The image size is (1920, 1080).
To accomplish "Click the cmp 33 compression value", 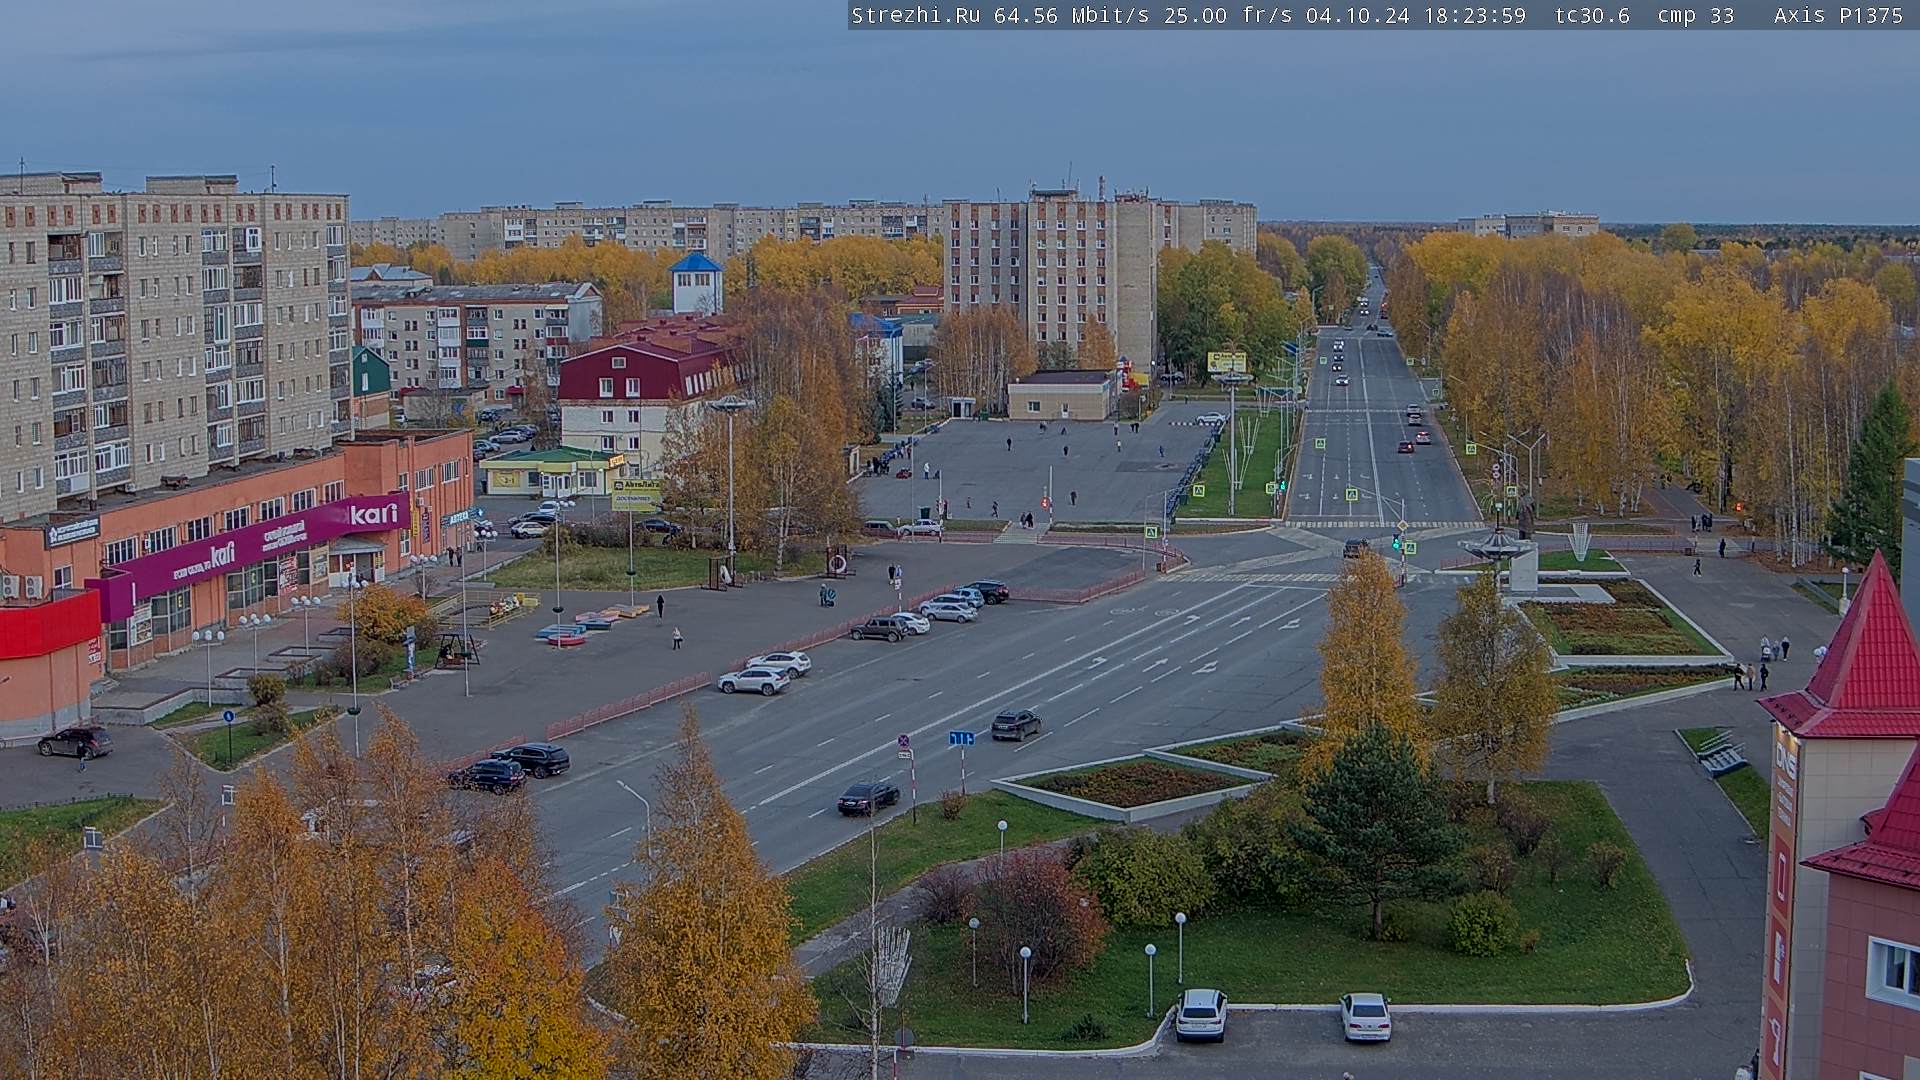I will click(x=1696, y=15).
